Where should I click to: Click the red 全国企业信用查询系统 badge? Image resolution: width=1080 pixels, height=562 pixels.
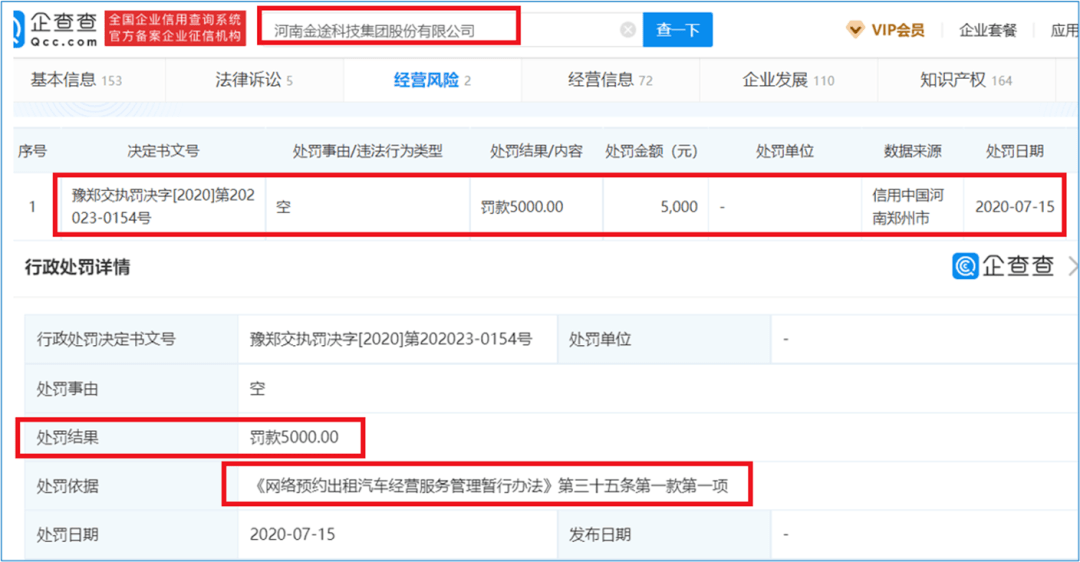pyautogui.click(x=175, y=29)
